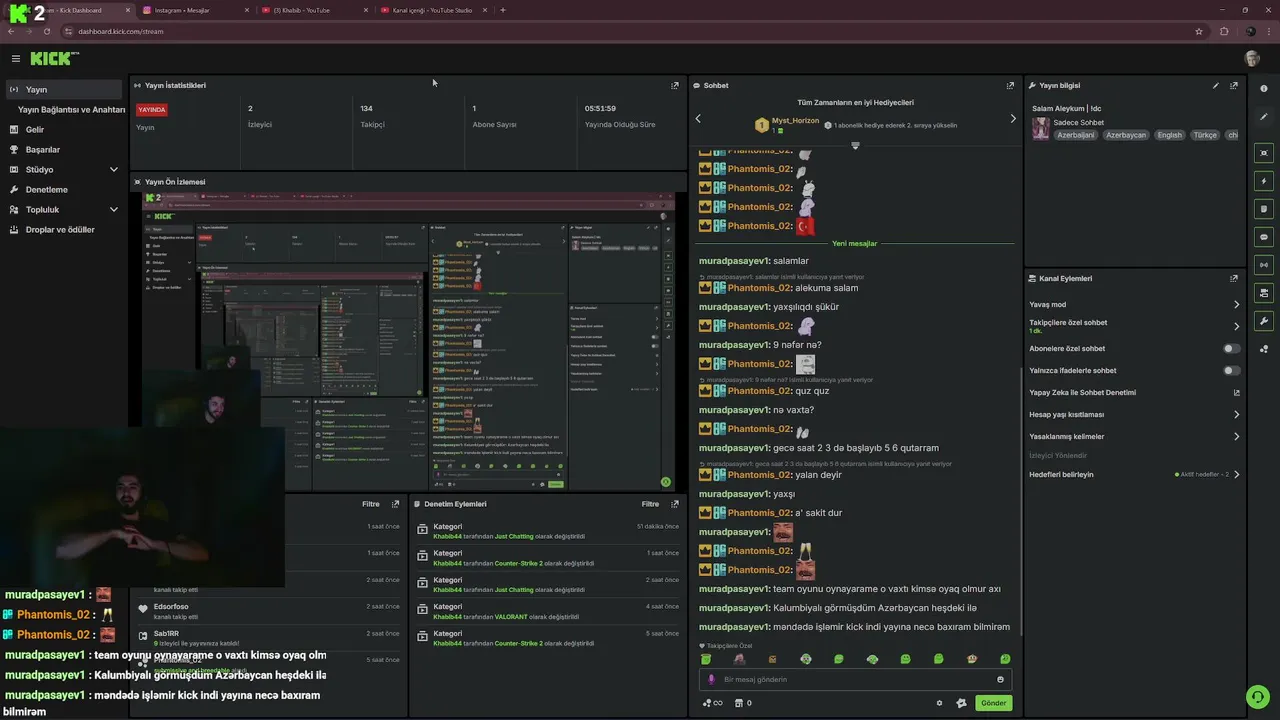Click the Sadece Sohbet category thumbnail
The height and width of the screenshot is (720, 1280).
coord(1041,128)
